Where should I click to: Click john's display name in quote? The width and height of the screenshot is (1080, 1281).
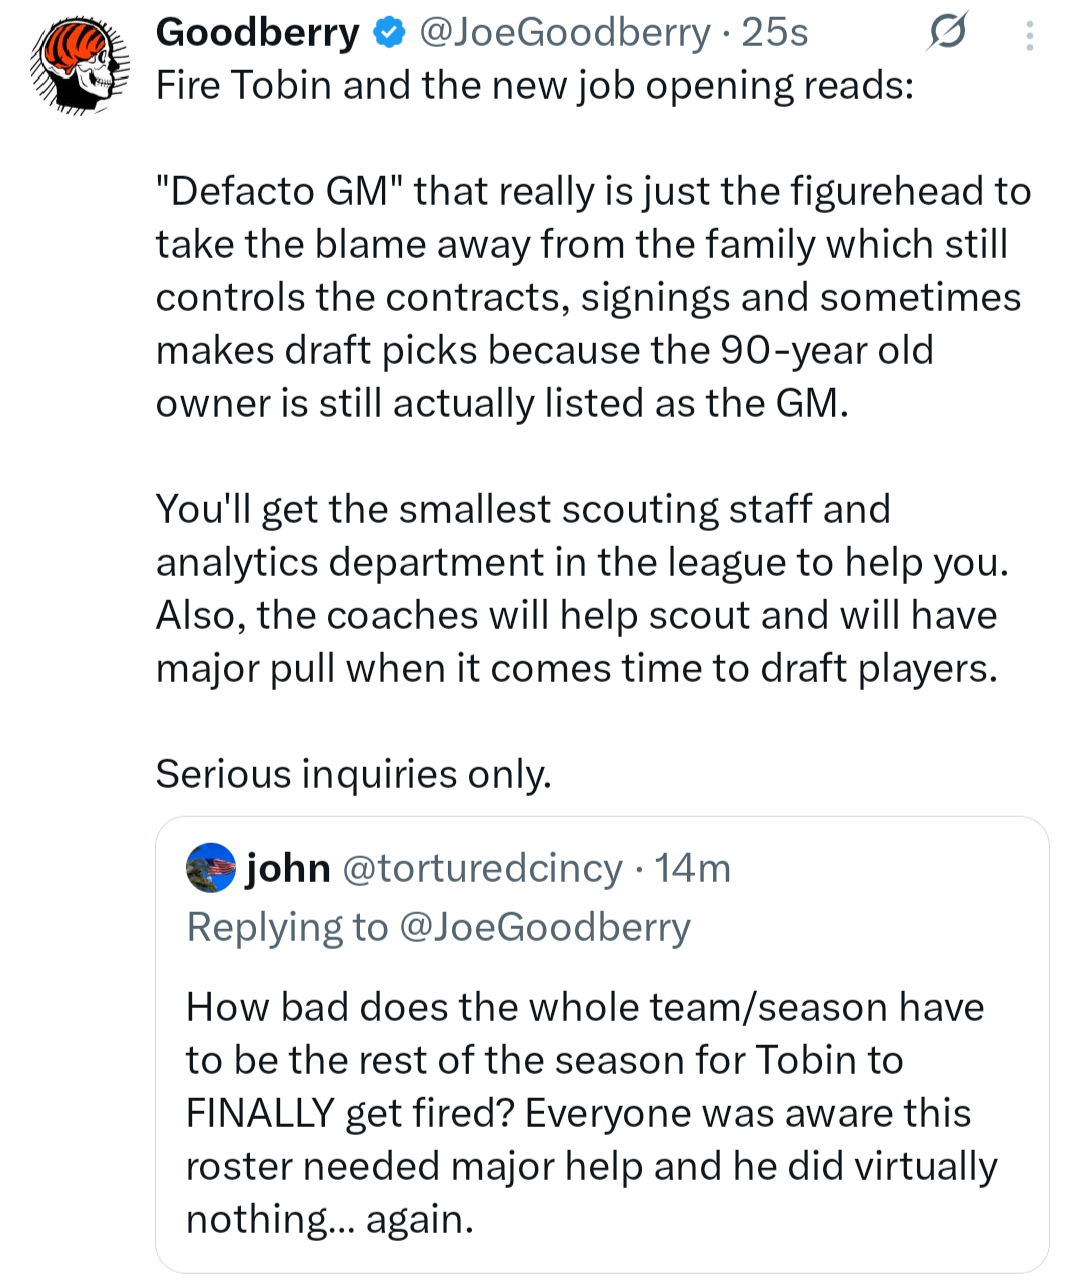(x=288, y=868)
